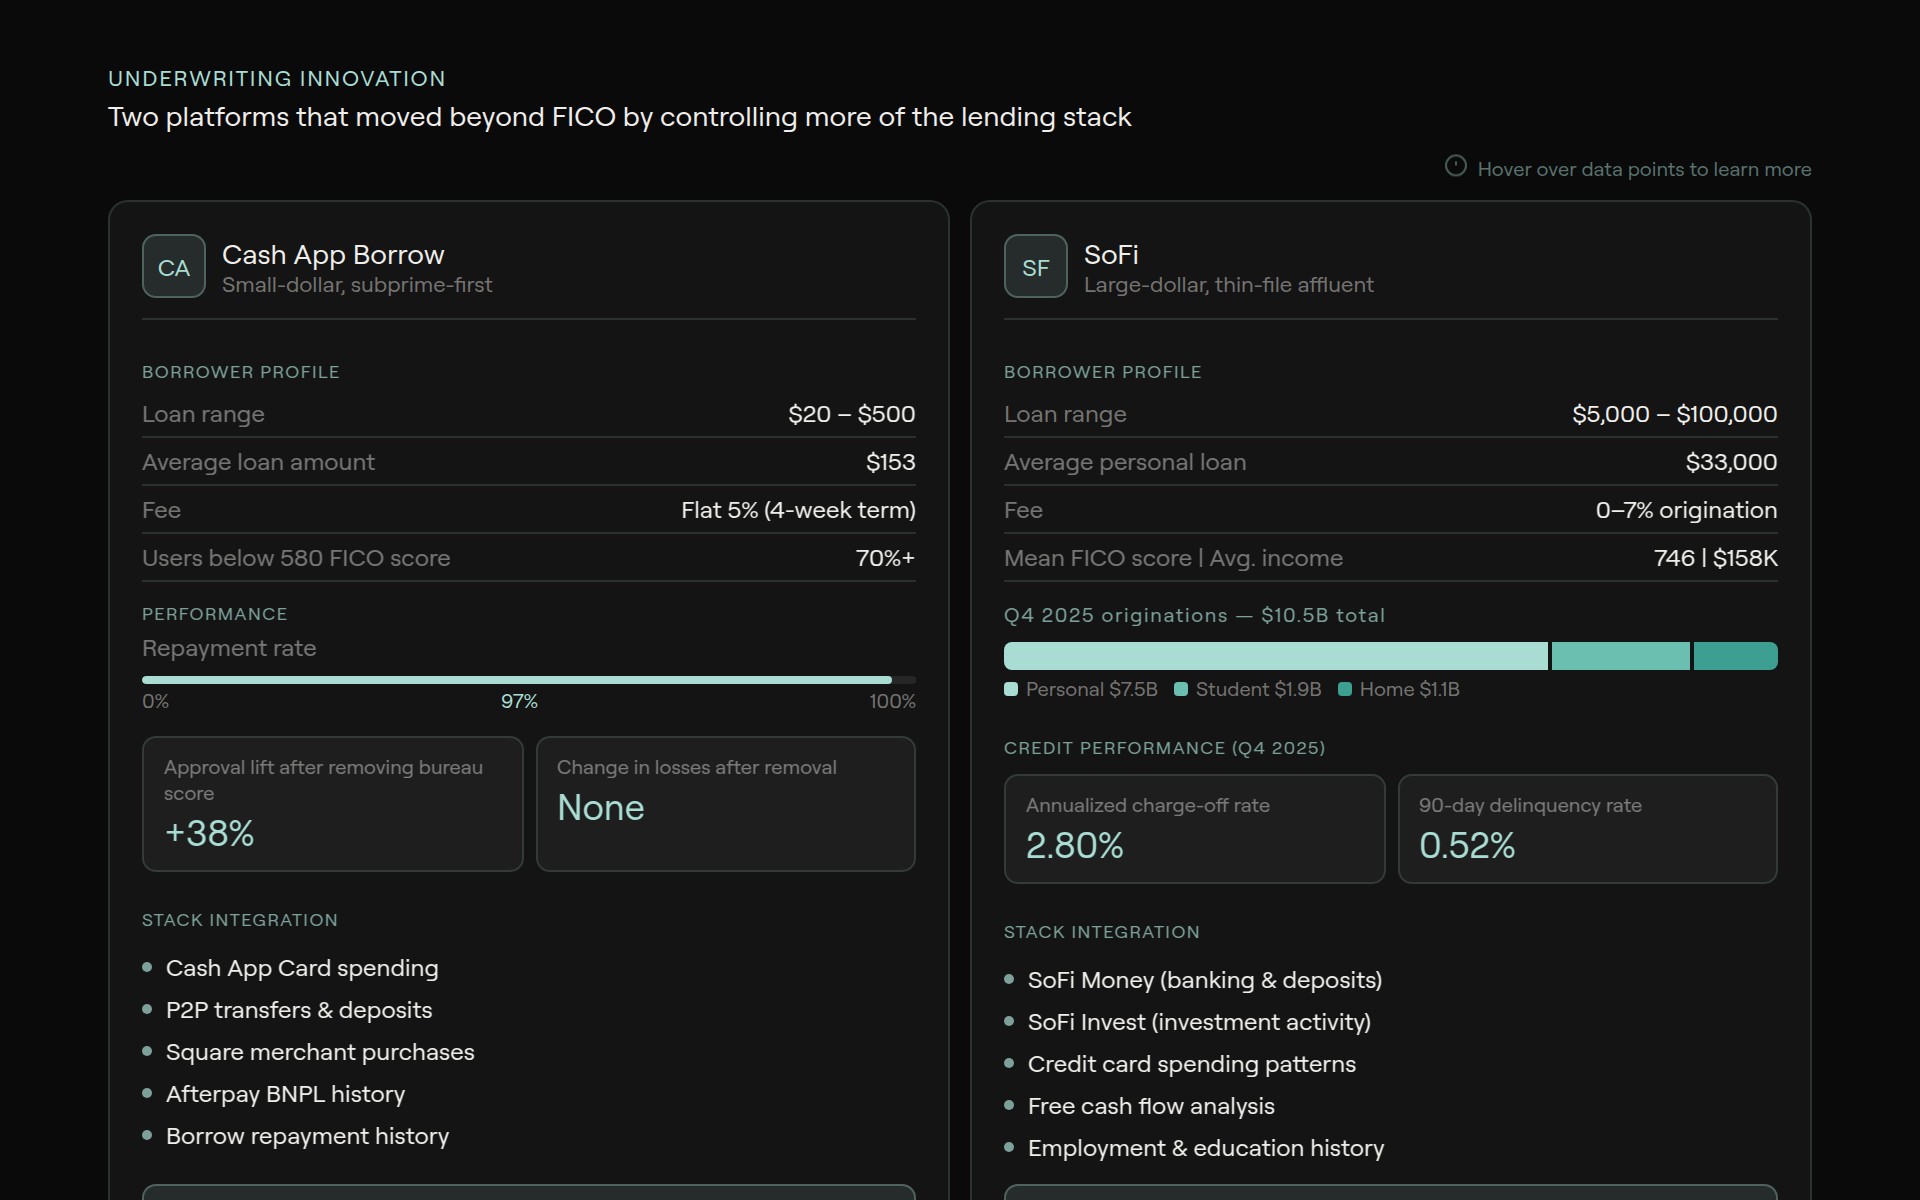This screenshot has height=1200, width=1920.
Task: Open the 90-day delinquency rate 0.52% card
Action: 1587,828
